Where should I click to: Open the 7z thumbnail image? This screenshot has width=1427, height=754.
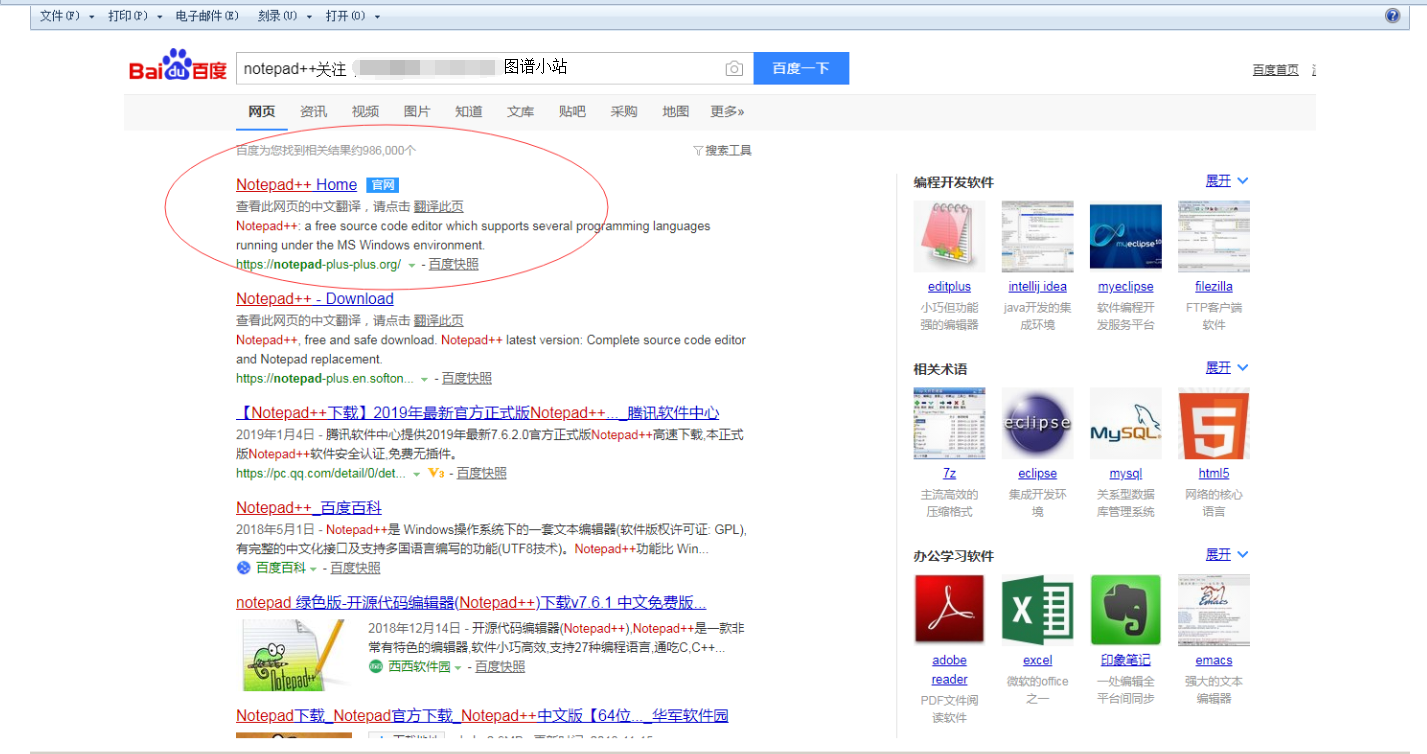pyautogui.click(x=949, y=423)
